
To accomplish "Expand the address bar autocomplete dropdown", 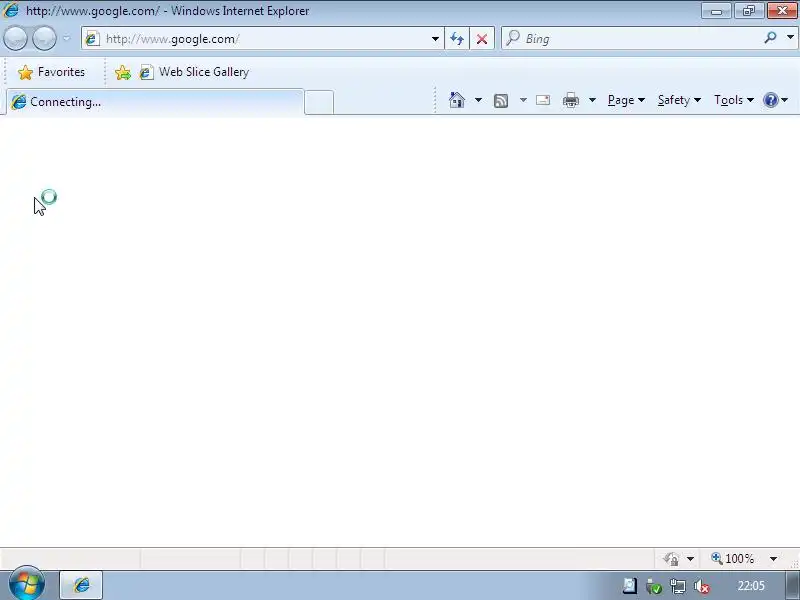I will (435, 39).
